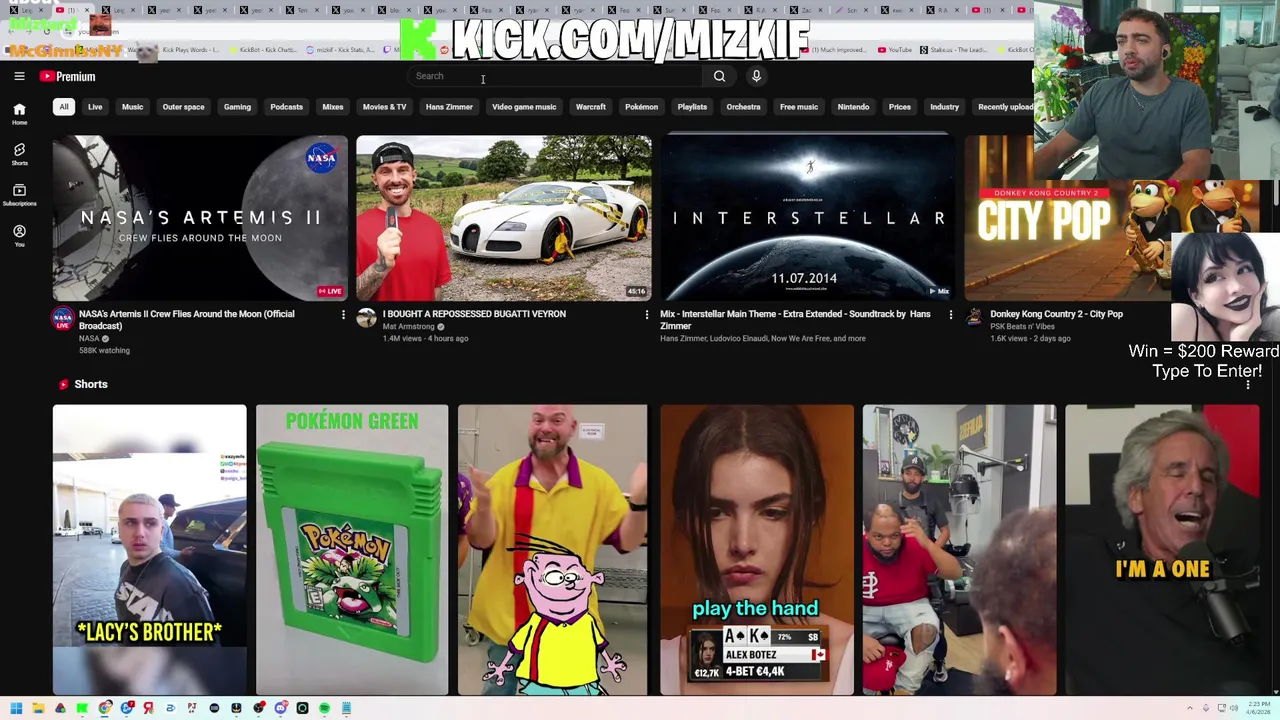Open the YouTube hamburger guide menu
1280x720 pixels.
[x=19, y=76]
